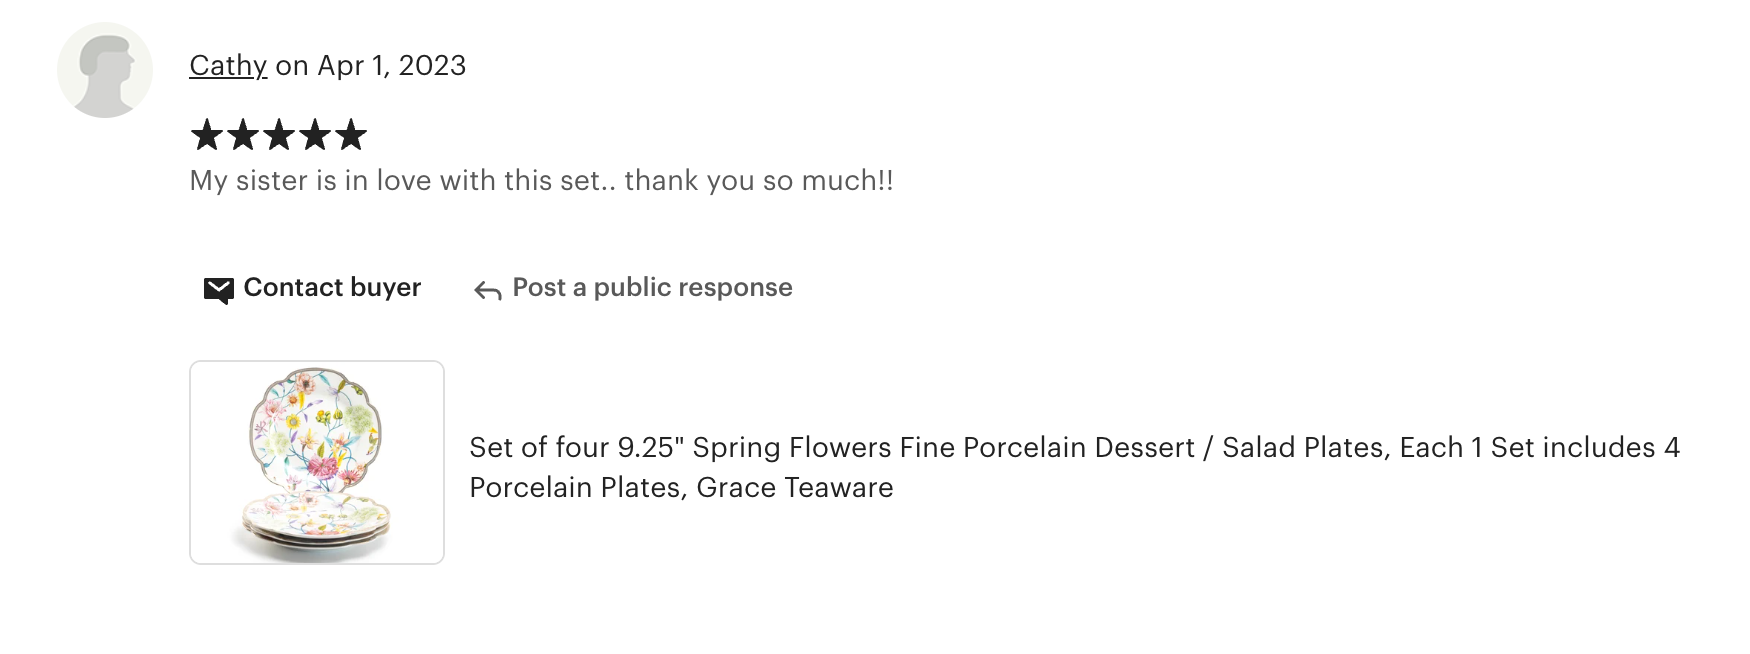The image size is (1750, 654).
Task: Click the second star of the rating
Action: [243, 135]
